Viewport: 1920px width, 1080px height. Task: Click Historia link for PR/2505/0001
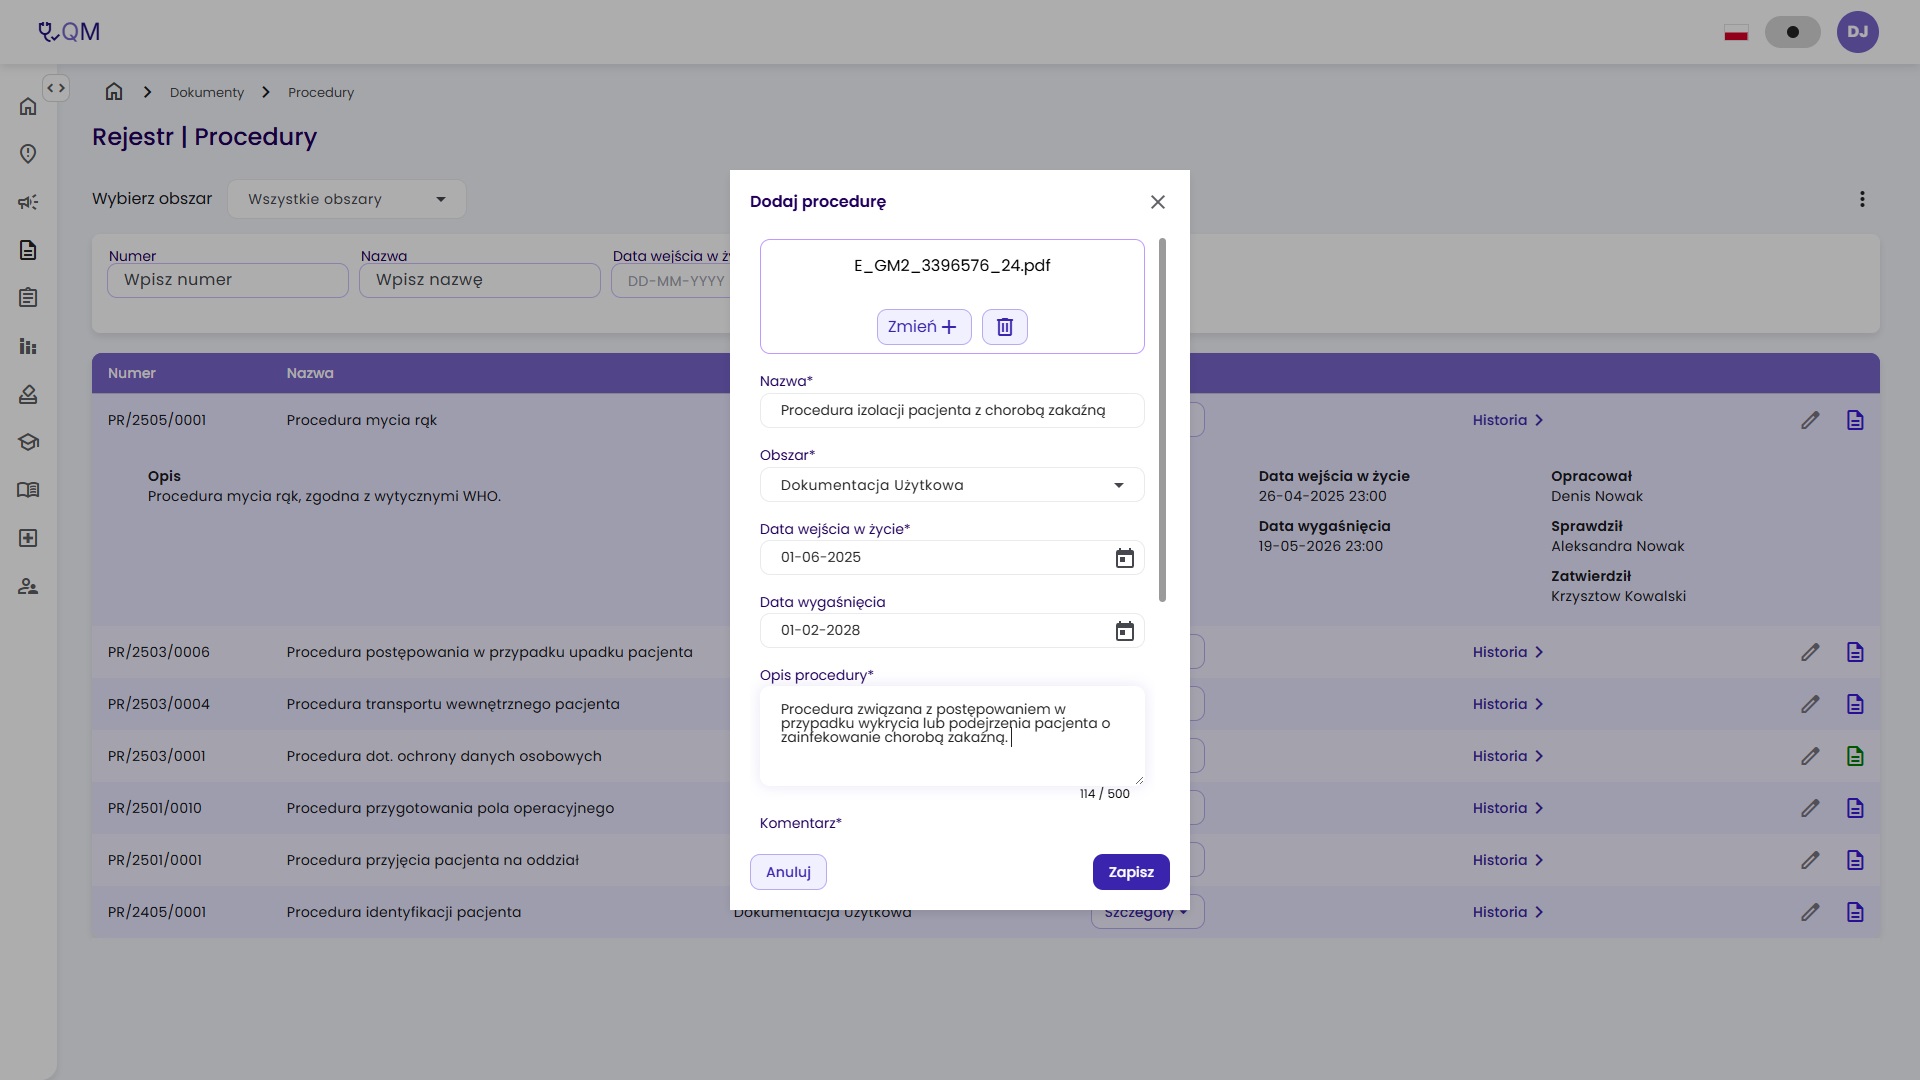point(1508,420)
